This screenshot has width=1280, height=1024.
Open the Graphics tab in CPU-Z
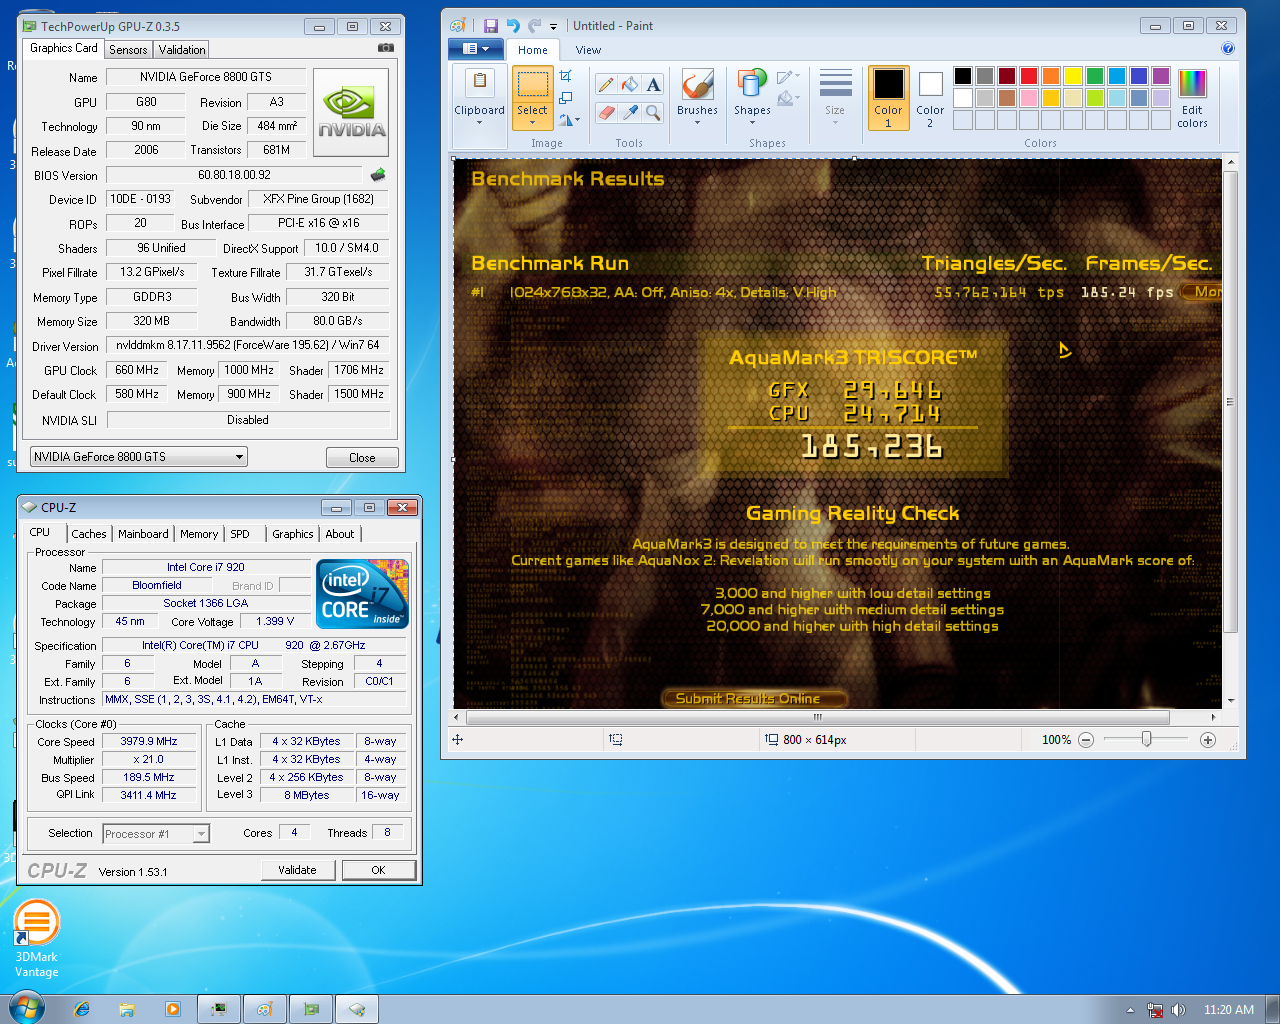click(x=292, y=534)
